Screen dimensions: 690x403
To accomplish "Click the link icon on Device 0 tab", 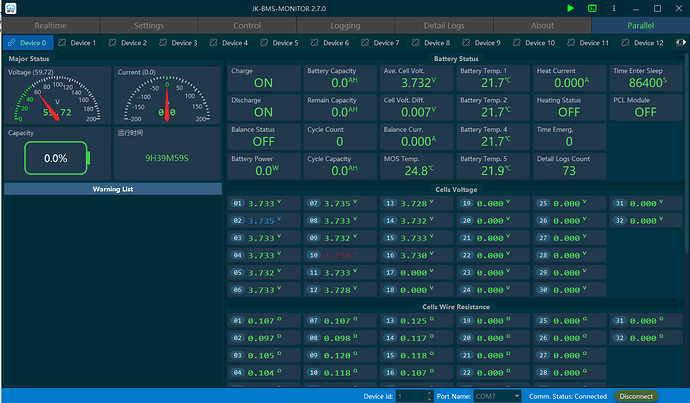I will pos(12,43).
